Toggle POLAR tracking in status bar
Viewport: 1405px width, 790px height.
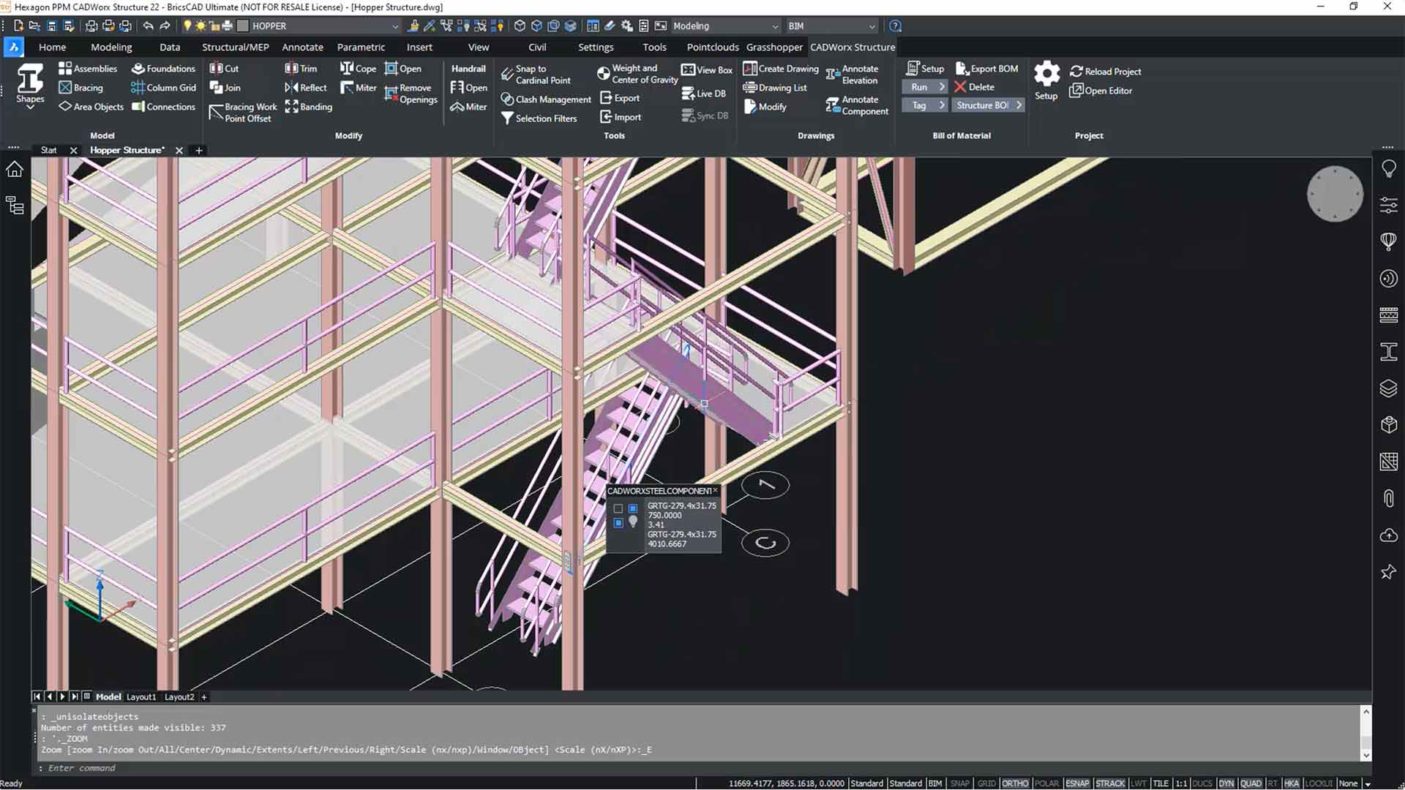click(x=1046, y=784)
